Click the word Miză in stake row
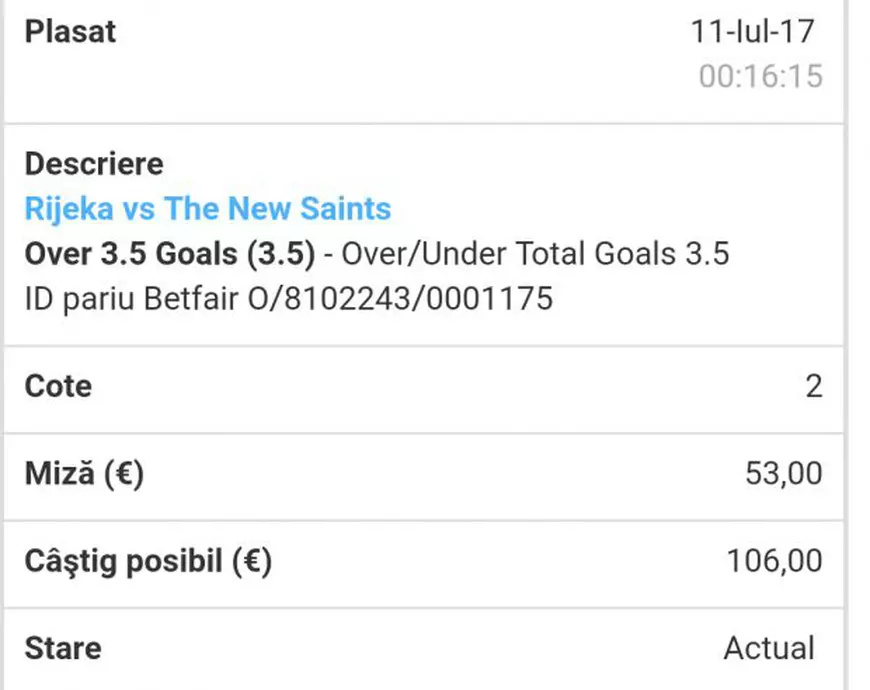The image size is (870, 690). 57,473
